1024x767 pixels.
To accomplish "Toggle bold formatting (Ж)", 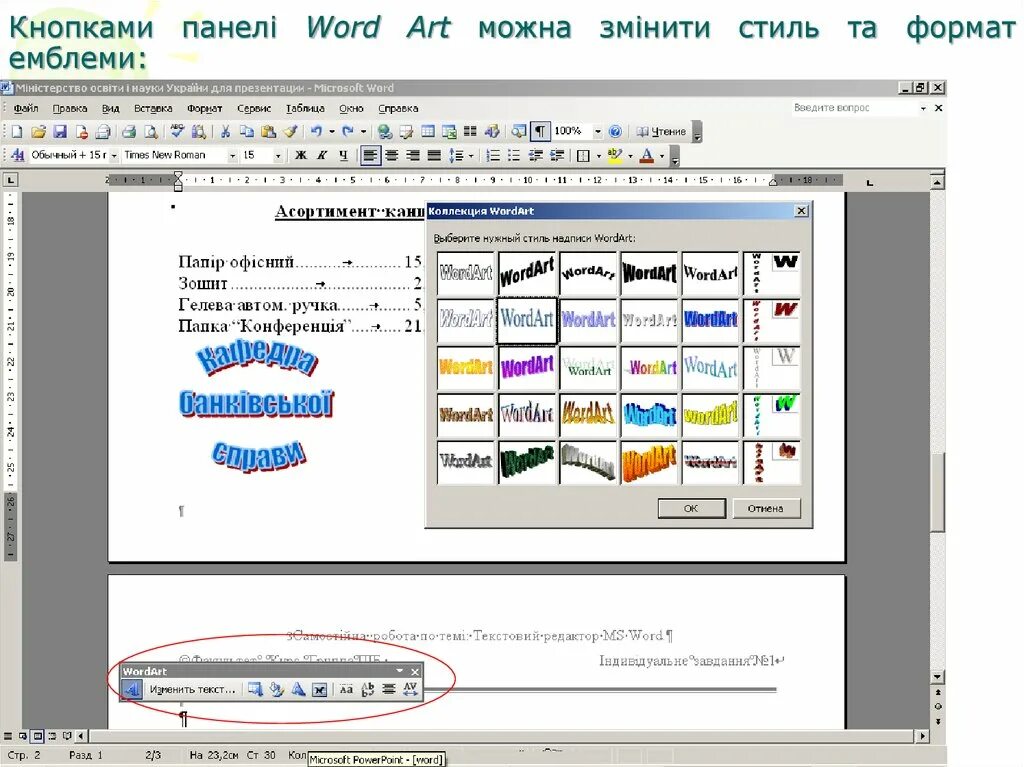I will 301,155.
